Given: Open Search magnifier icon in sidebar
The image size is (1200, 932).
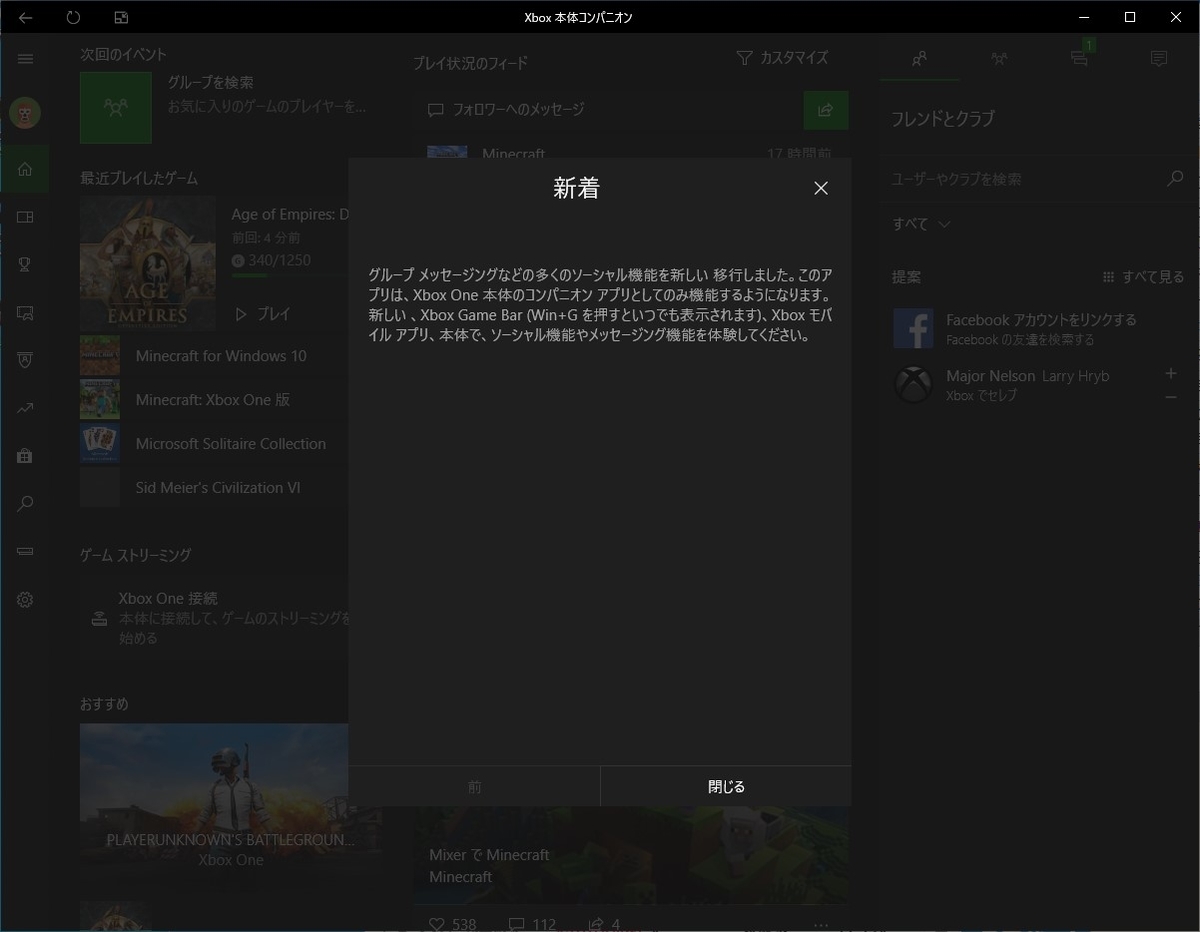Looking at the screenshot, I should pos(25,504).
